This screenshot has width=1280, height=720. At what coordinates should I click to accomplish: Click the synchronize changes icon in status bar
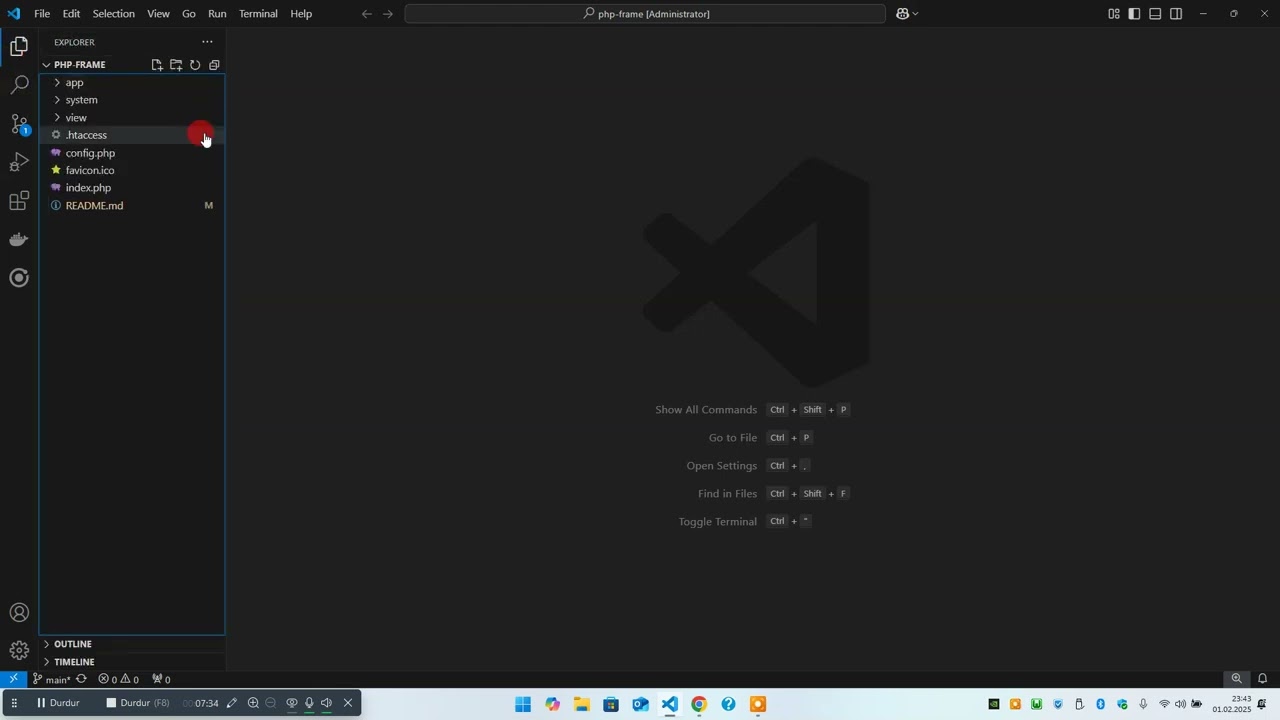(x=81, y=679)
